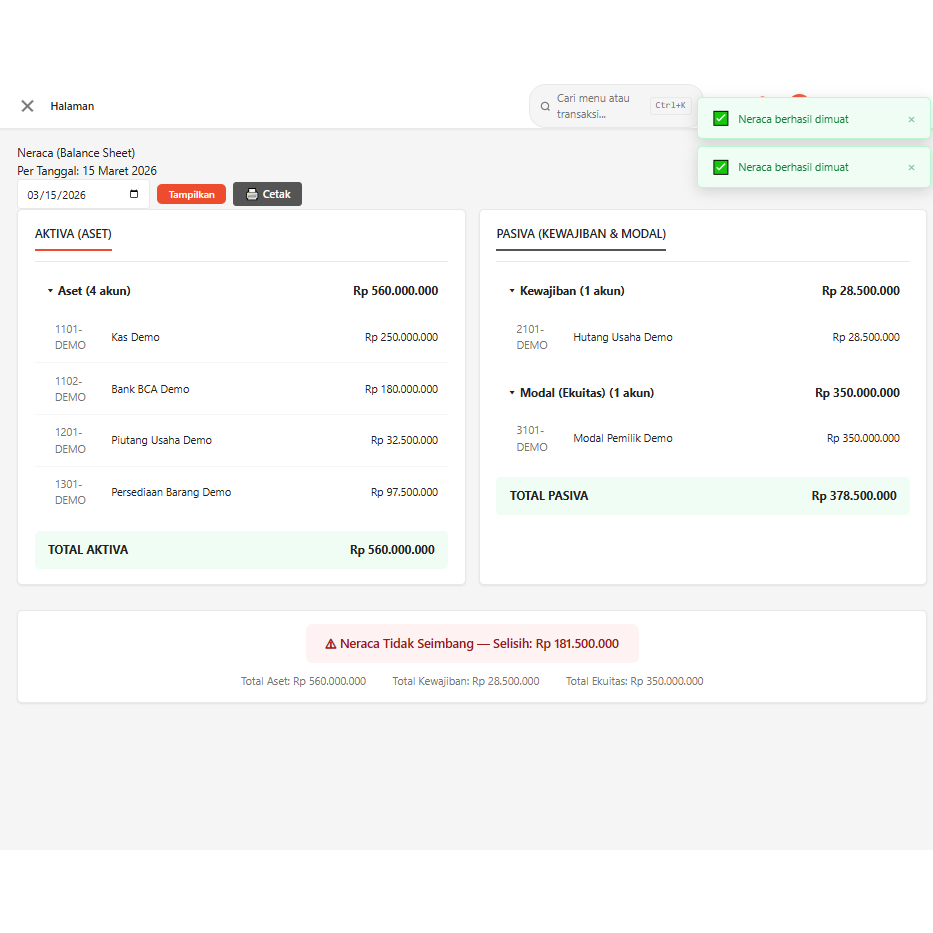933x933 pixels.
Task: Click the green checkmark in lower toast
Action: (721, 167)
